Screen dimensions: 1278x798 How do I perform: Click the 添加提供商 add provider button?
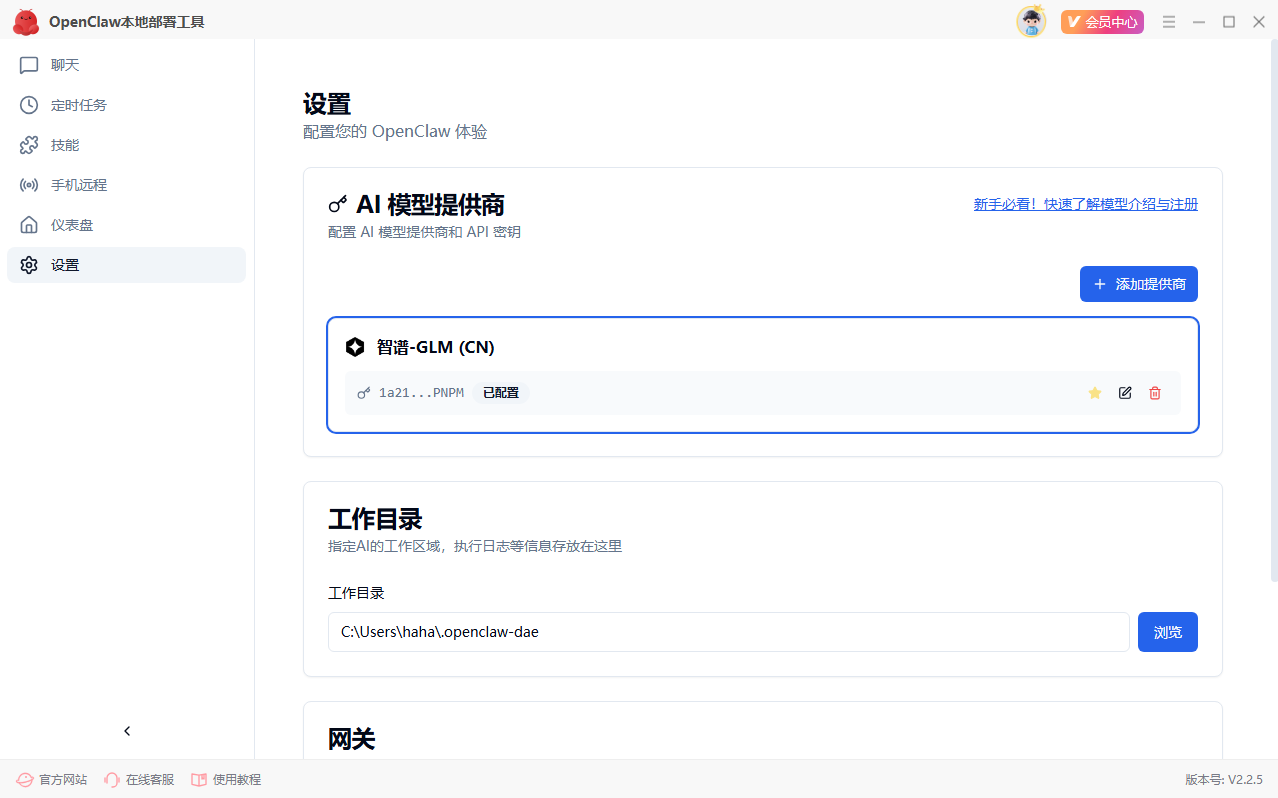tap(1138, 284)
